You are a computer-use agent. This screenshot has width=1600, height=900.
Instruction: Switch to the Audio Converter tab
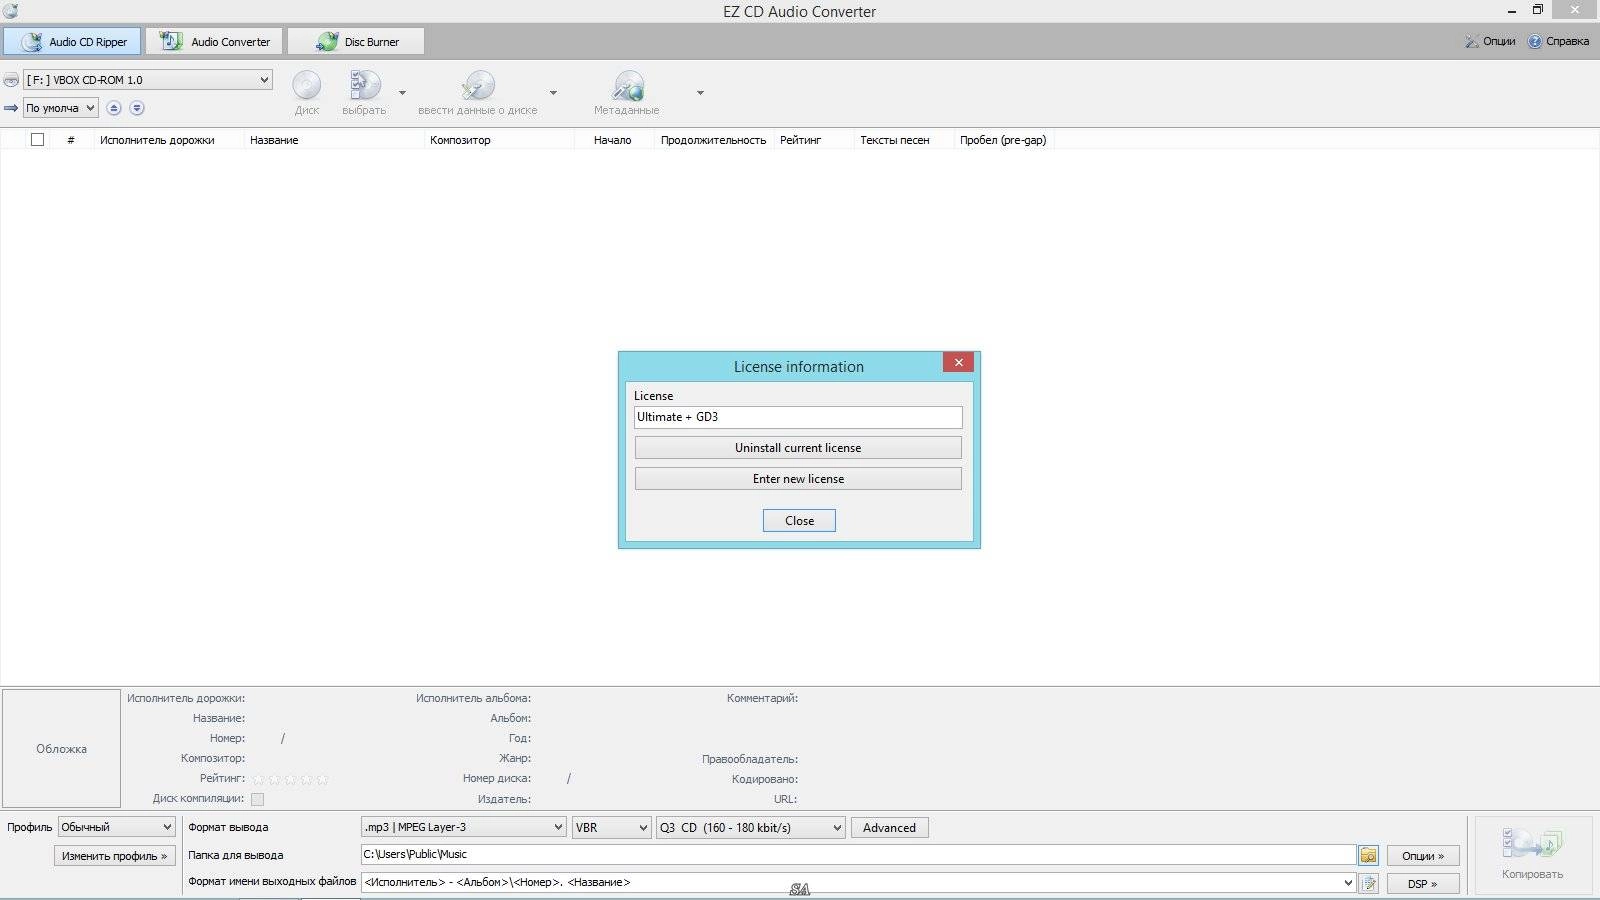214,41
